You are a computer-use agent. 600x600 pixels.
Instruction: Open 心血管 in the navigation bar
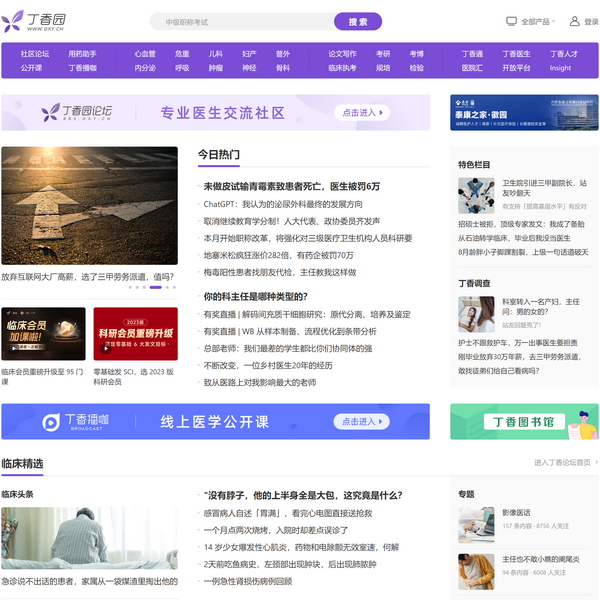tap(145, 54)
